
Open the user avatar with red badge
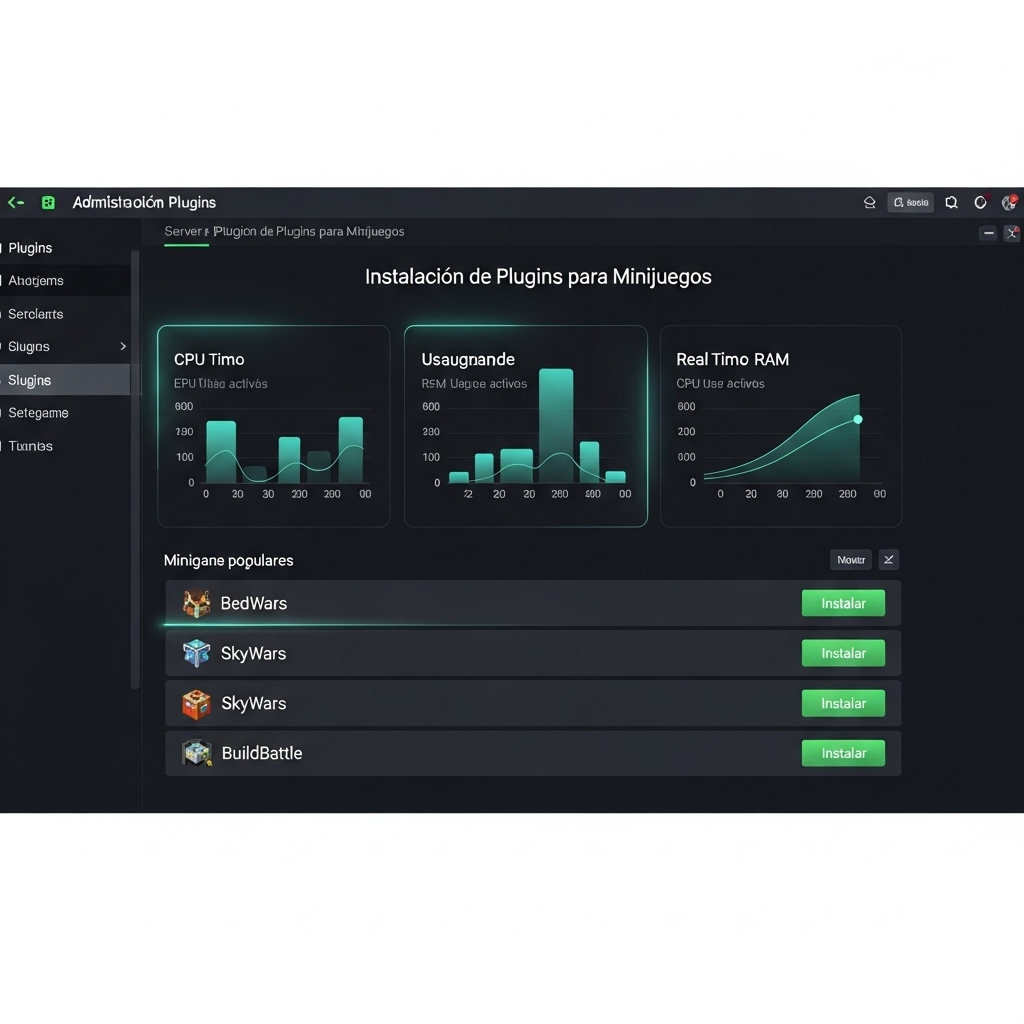pyautogui.click(x=1010, y=202)
